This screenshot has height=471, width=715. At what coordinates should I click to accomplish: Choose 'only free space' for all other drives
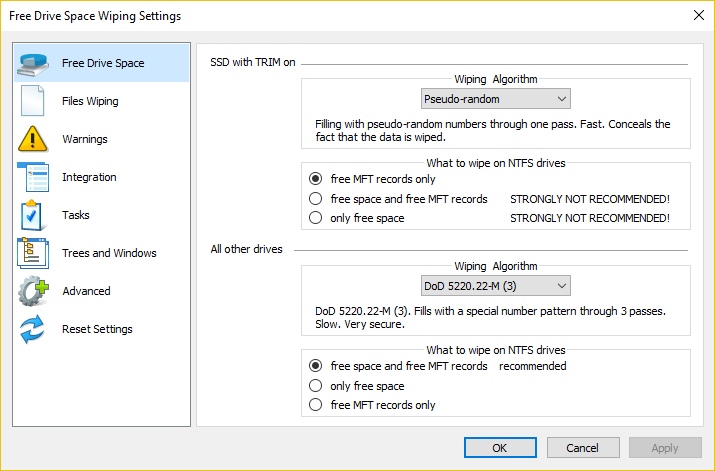click(316, 386)
